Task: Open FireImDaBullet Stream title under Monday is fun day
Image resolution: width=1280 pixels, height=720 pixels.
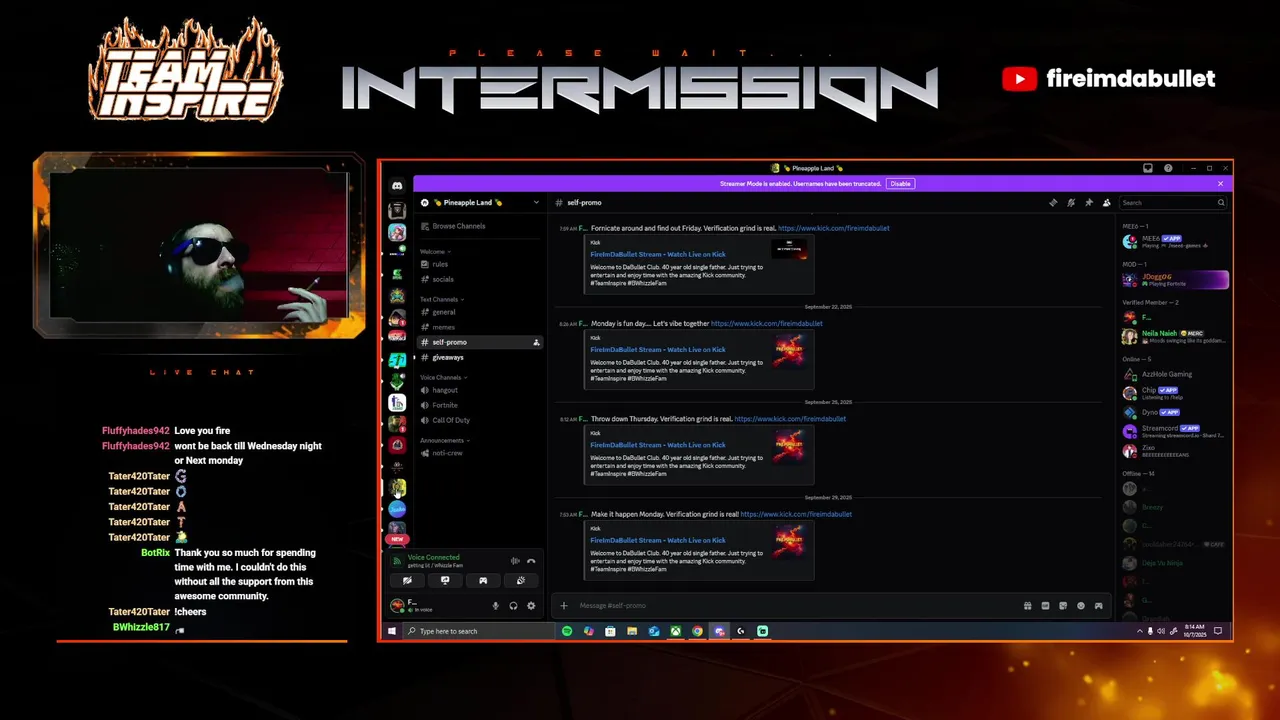Action: [658, 350]
